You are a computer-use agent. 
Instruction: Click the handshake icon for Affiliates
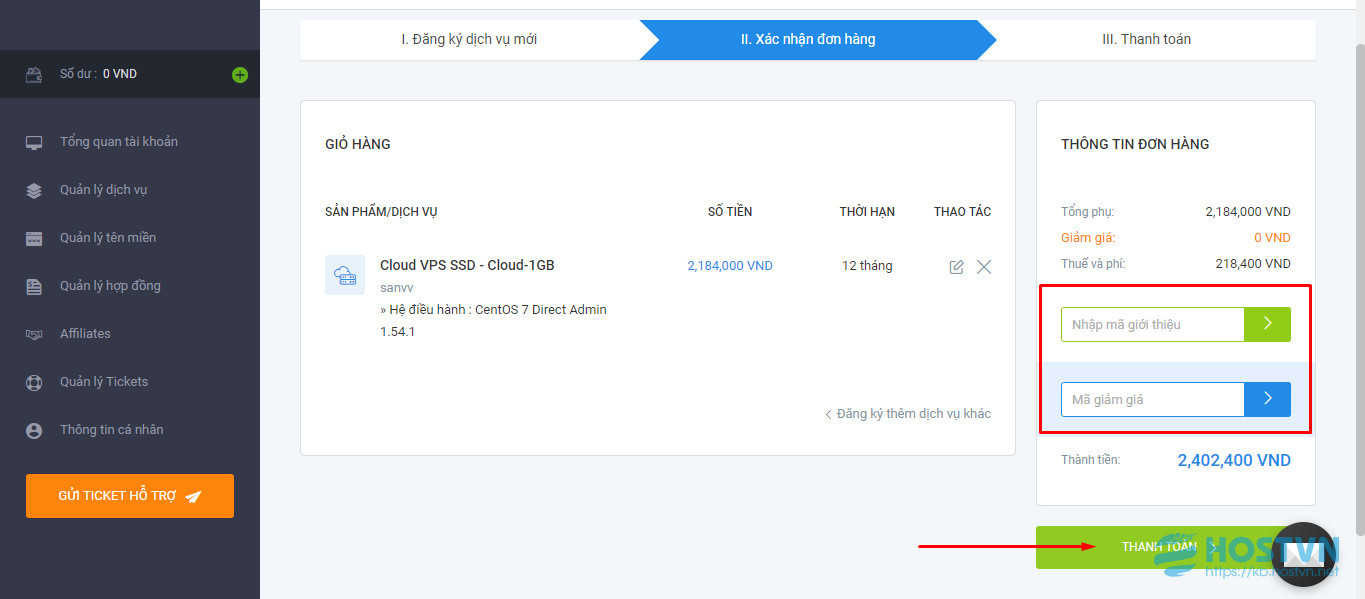tap(34, 334)
